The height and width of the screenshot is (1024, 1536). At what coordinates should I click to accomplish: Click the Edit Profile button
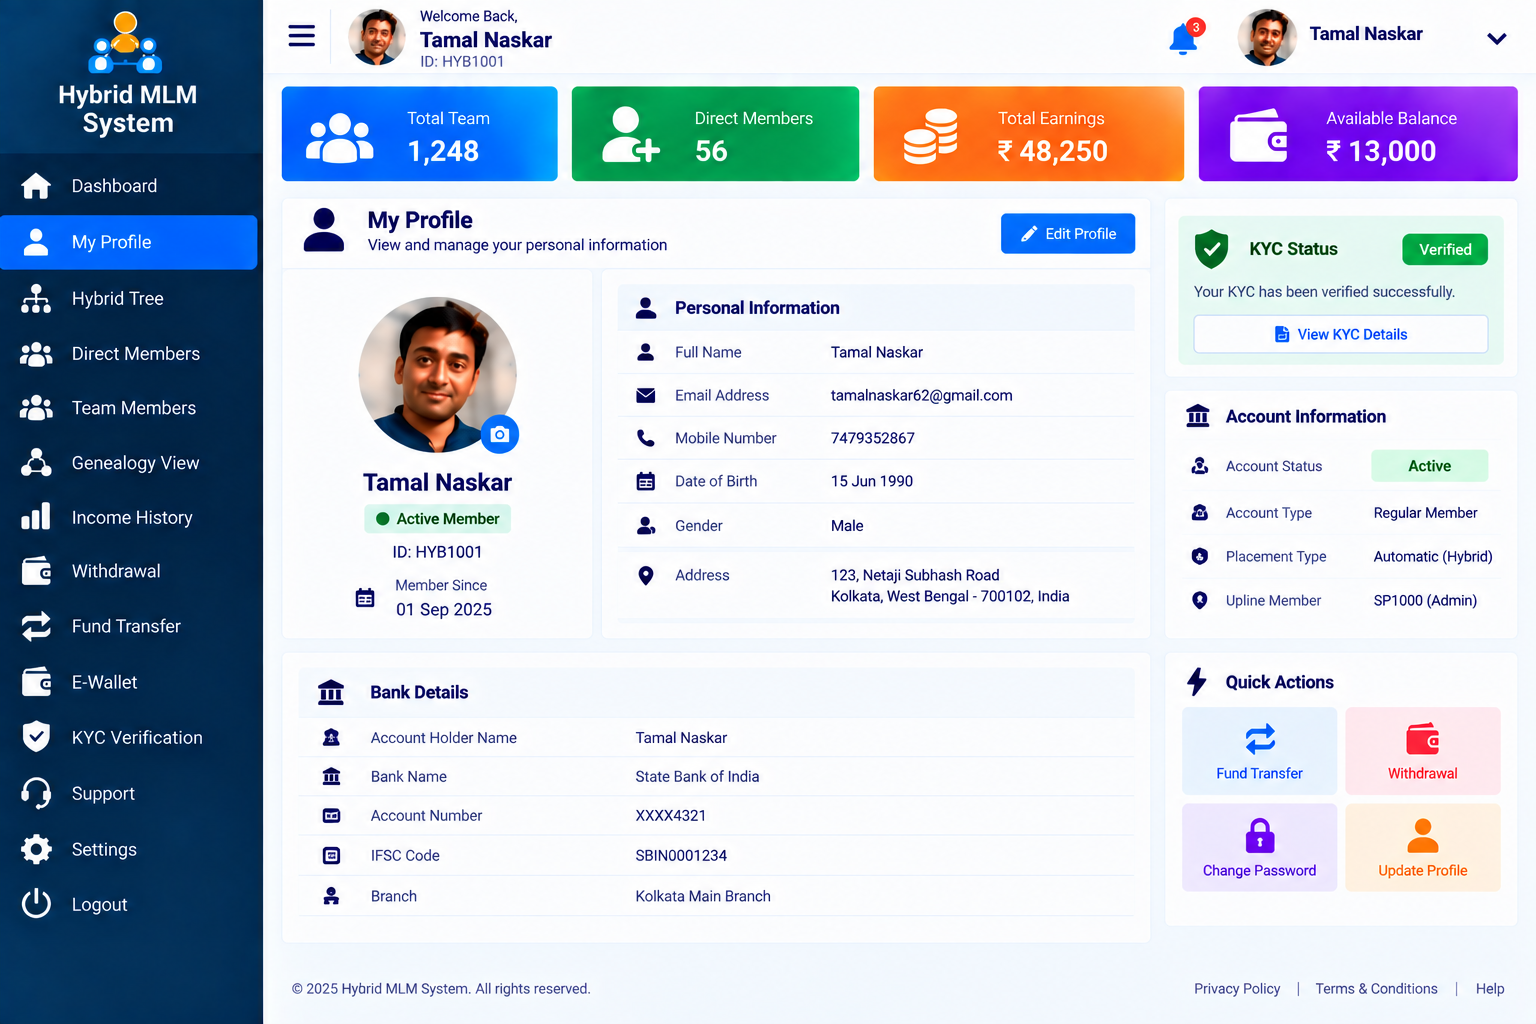pyautogui.click(x=1068, y=234)
